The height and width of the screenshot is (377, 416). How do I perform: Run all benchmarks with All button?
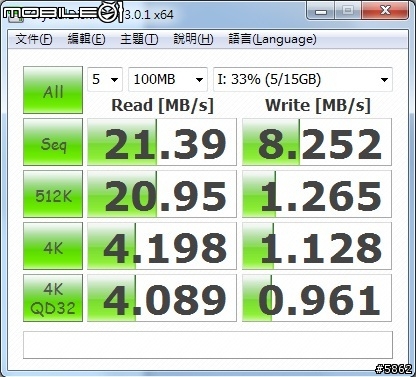coord(53,90)
